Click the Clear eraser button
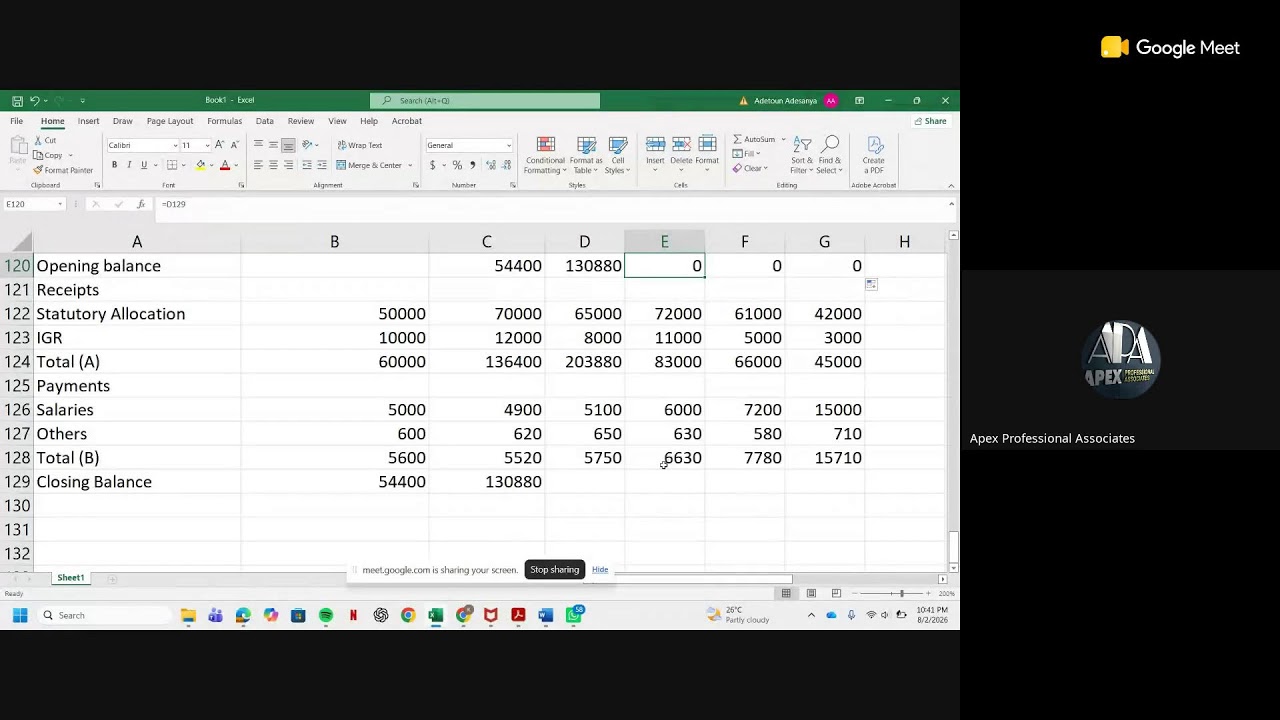The image size is (1280, 720). pos(750,169)
